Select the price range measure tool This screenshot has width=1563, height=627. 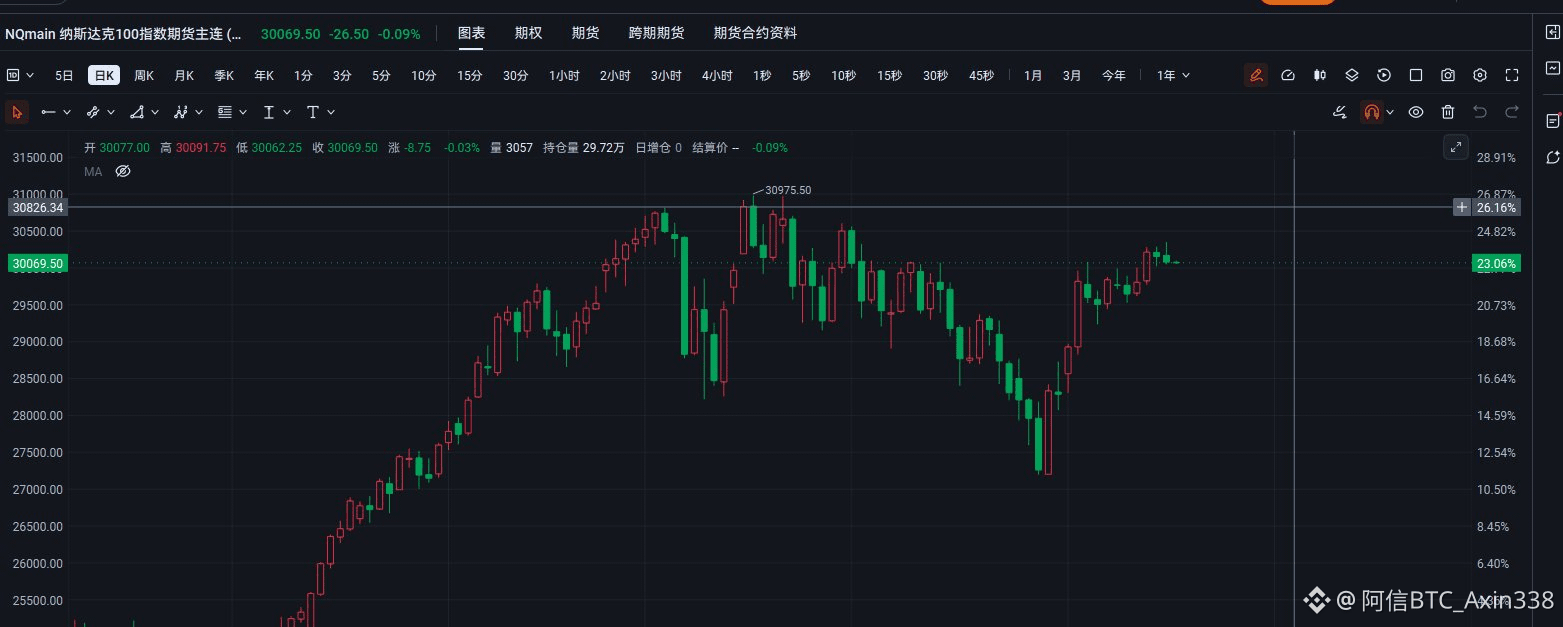269,112
